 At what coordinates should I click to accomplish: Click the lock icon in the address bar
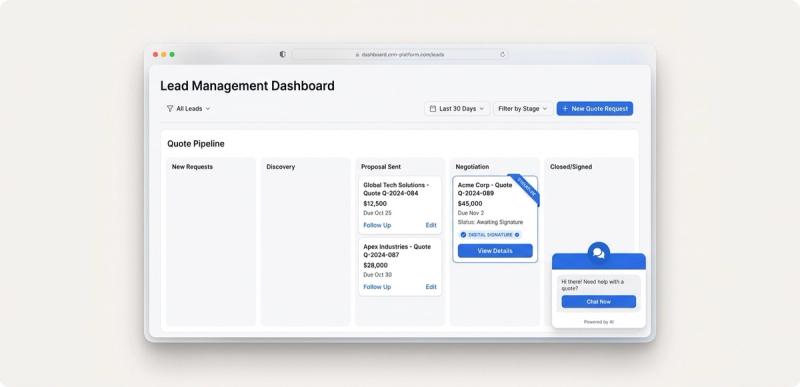(358, 55)
